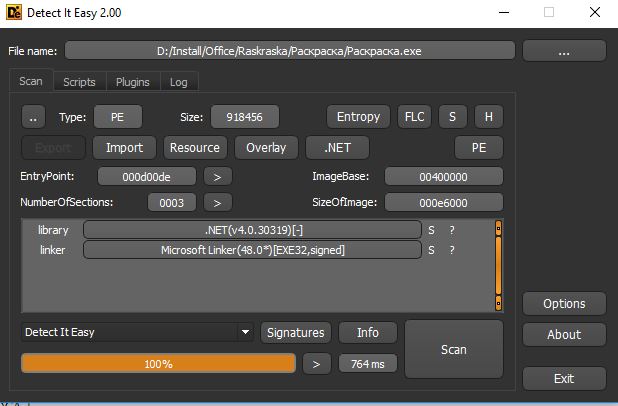Click the H hex button
This screenshot has width=618, height=406.
488,117
